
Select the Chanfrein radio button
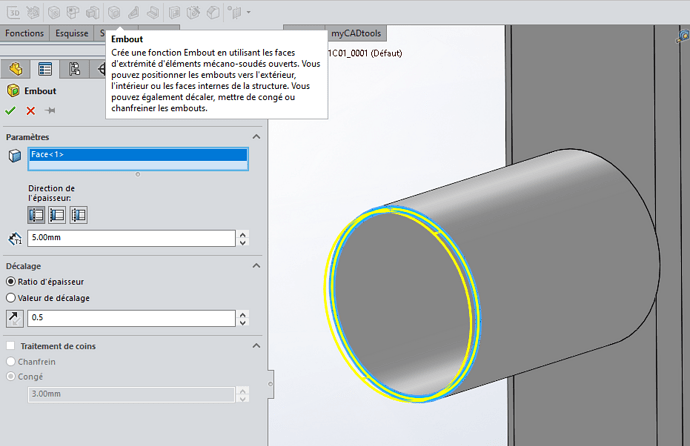(11, 362)
